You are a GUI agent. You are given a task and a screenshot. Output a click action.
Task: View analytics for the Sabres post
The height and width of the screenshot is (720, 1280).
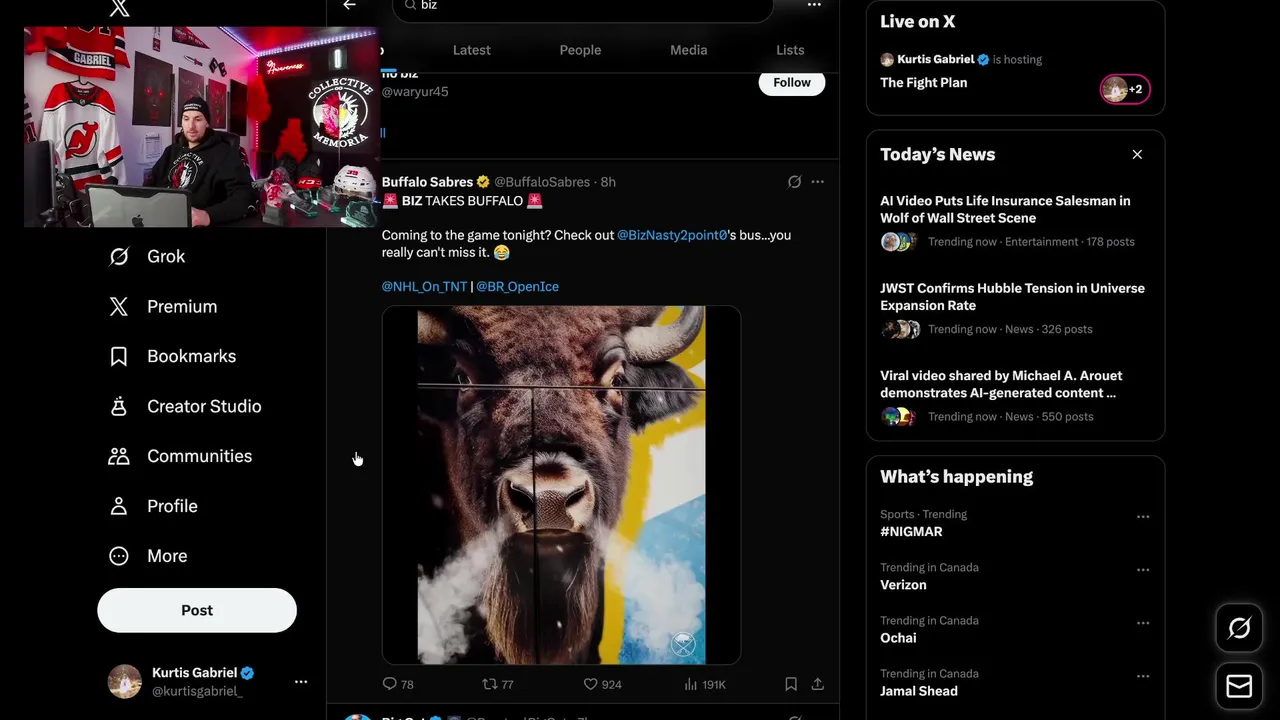pyautogui.click(x=704, y=684)
